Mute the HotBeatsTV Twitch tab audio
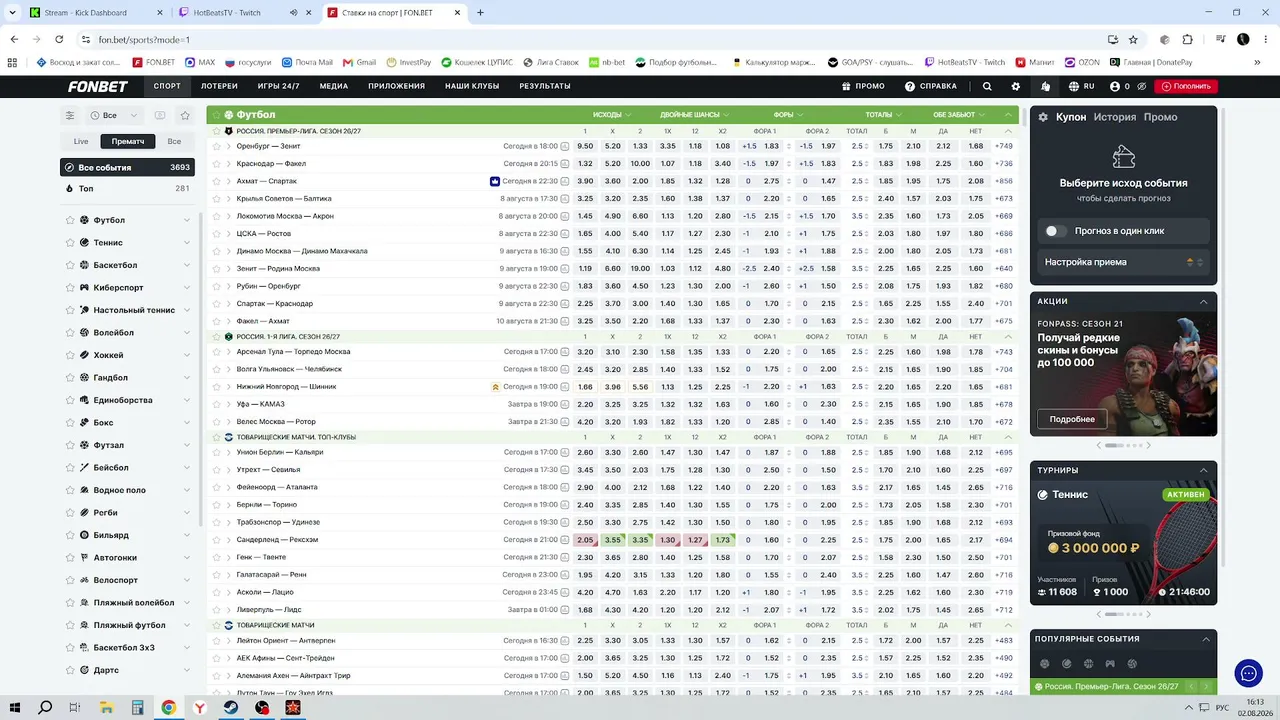The height and width of the screenshot is (720, 1280). pyautogui.click(x=293, y=13)
